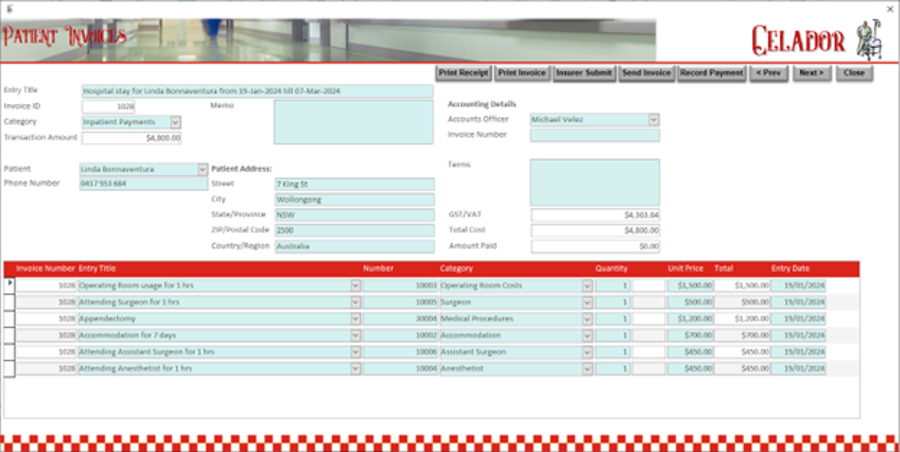Click the Print Receipt button
This screenshot has height=452, width=900.
(463, 73)
